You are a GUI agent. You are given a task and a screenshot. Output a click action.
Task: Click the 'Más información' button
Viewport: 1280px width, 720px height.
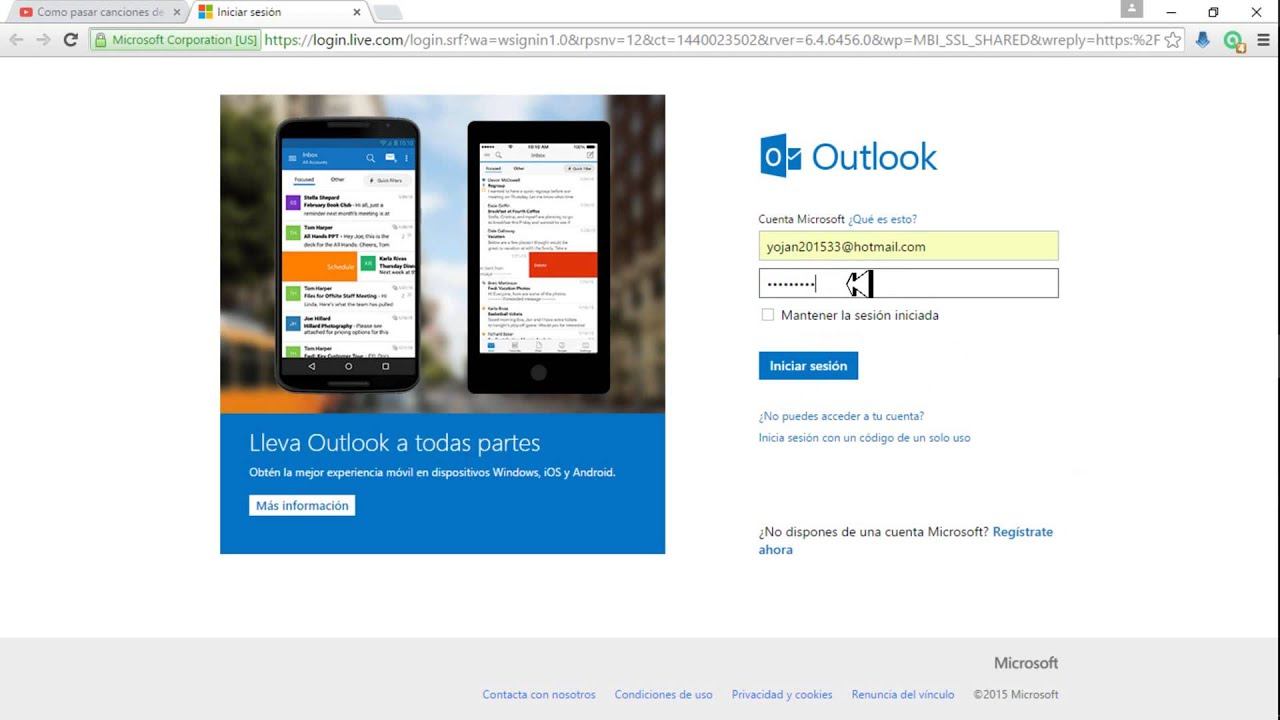pos(302,506)
